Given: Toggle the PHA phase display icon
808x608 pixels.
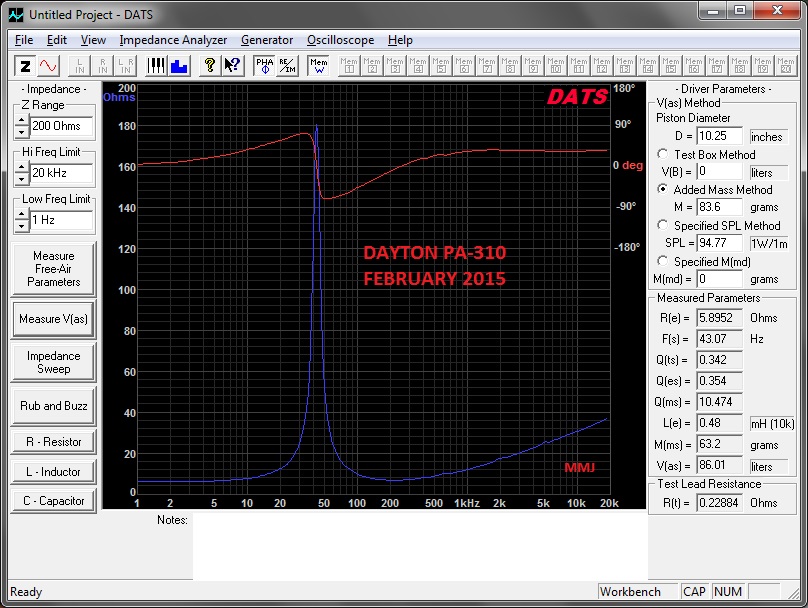Looking at the screenshot, I should coord(264,65).
